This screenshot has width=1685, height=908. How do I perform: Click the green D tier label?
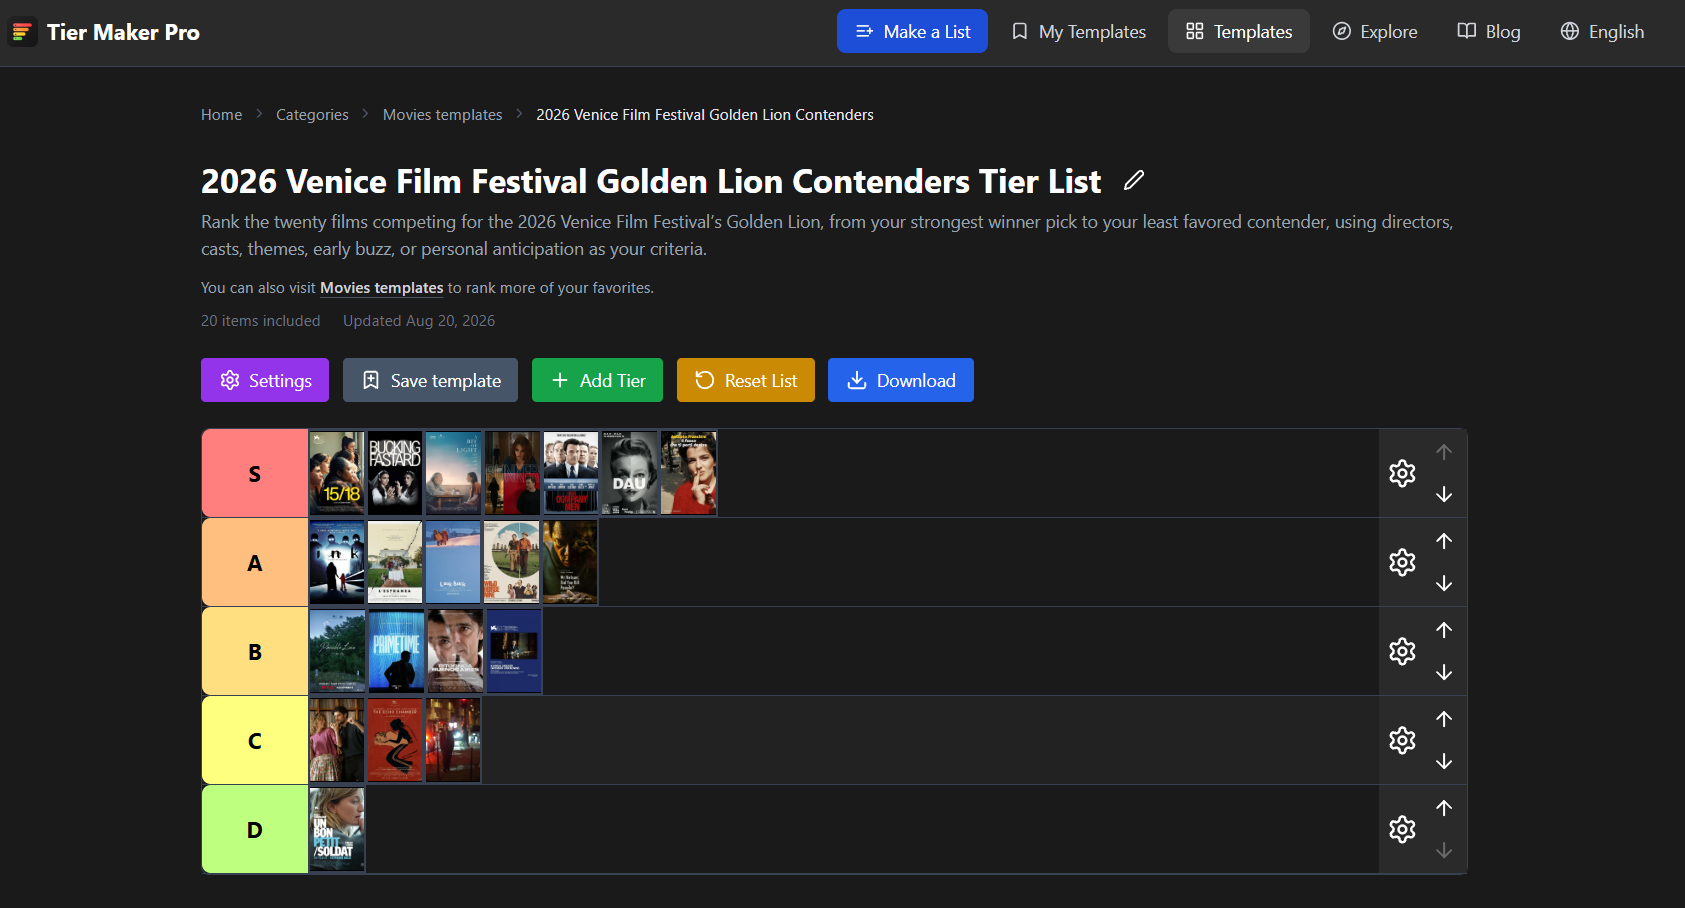255,829
